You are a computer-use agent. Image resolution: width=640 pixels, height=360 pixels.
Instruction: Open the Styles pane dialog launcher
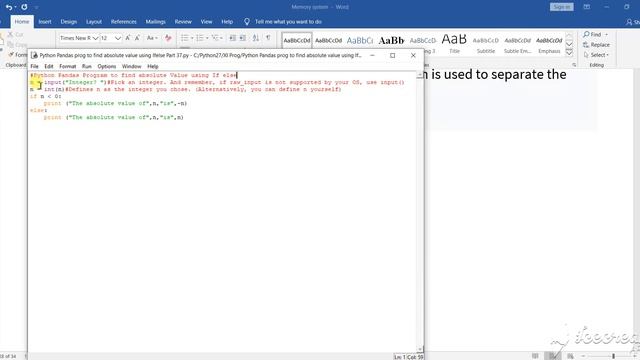(574, 65)
